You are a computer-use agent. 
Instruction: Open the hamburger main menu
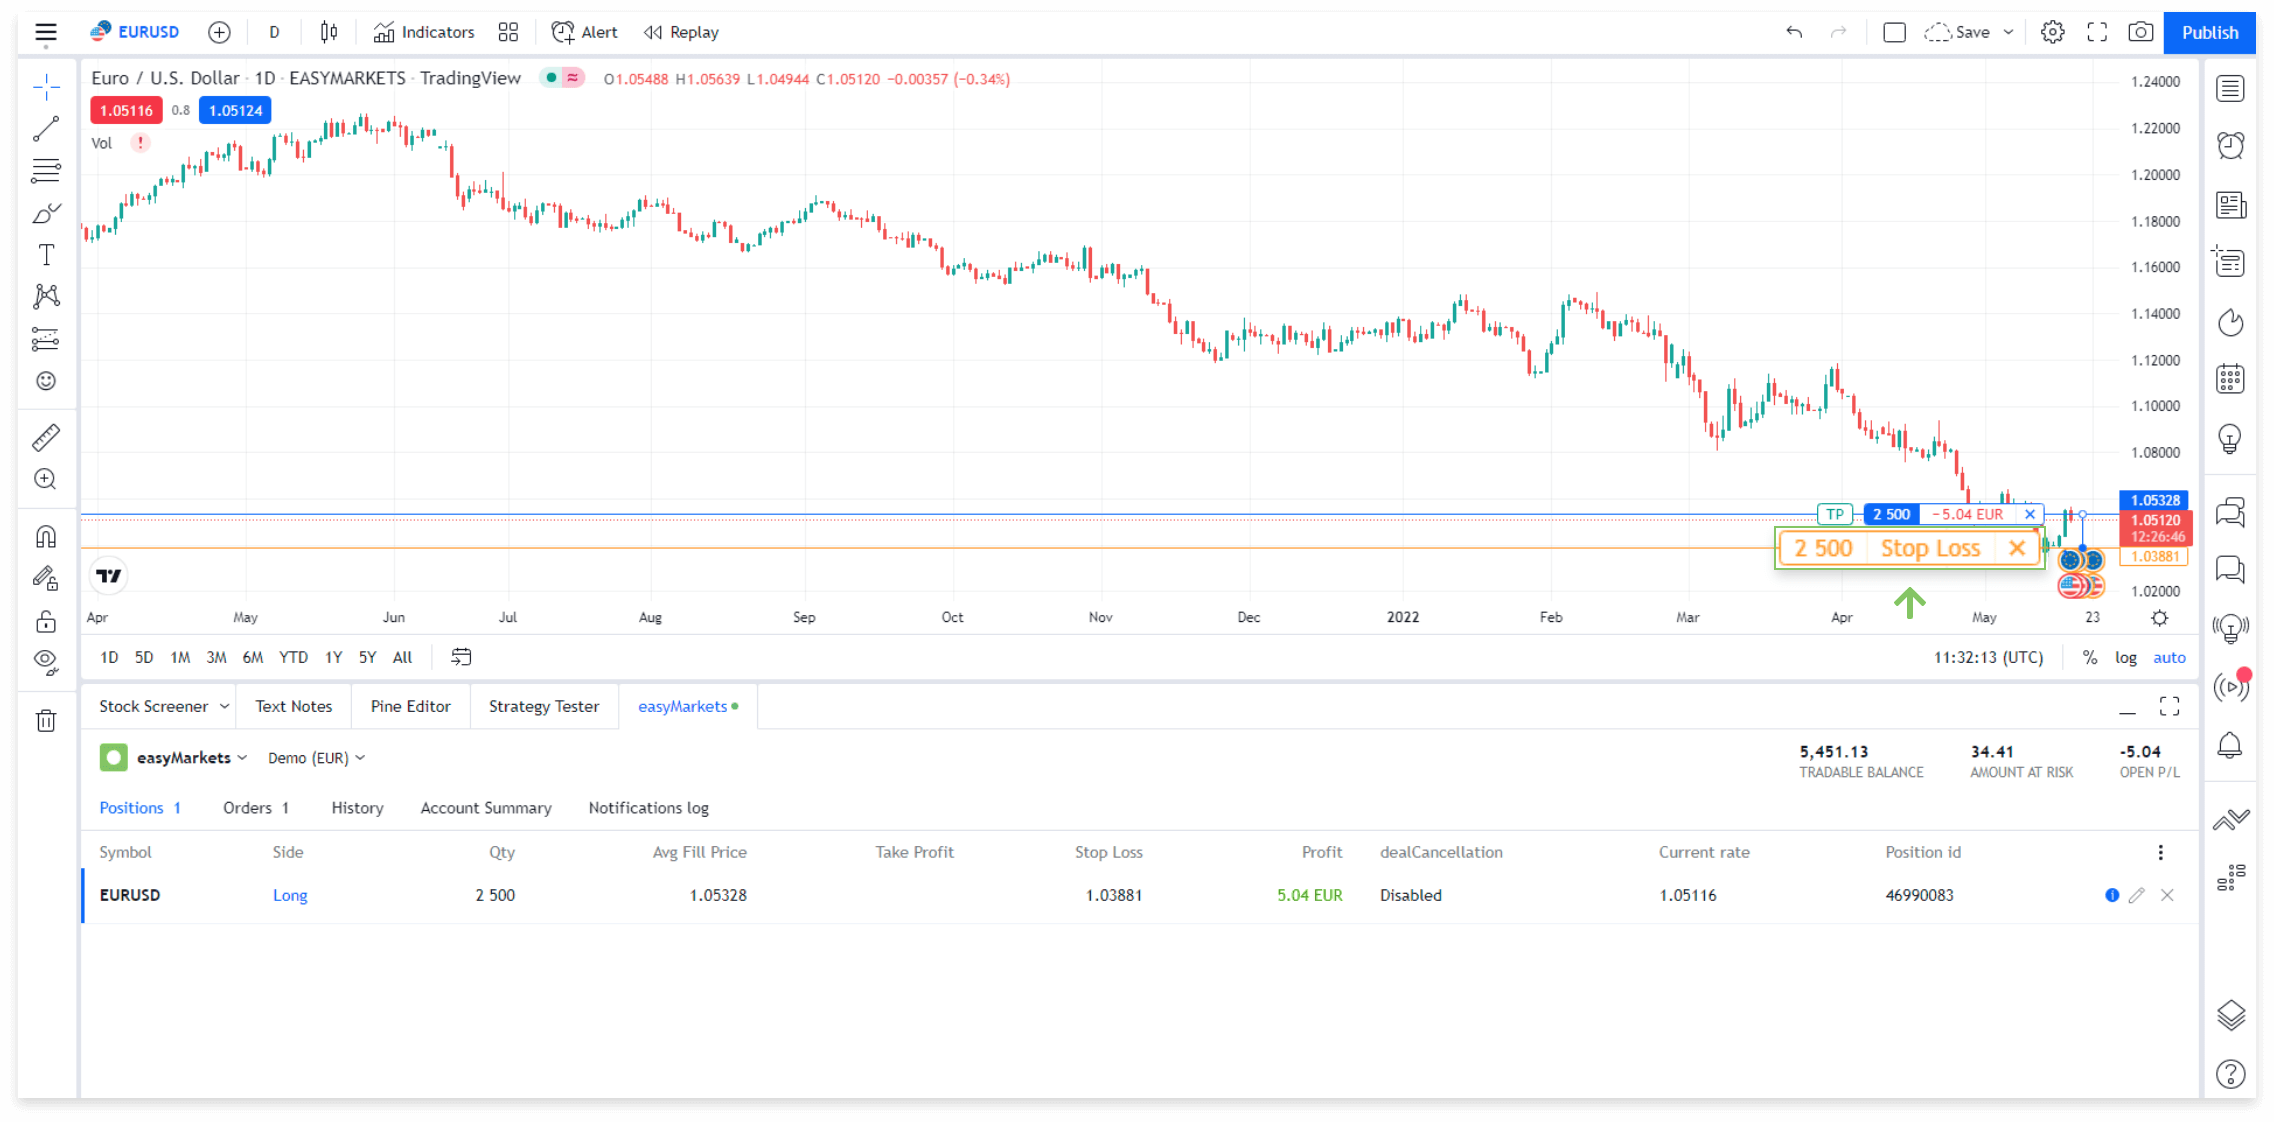(46, 33)
